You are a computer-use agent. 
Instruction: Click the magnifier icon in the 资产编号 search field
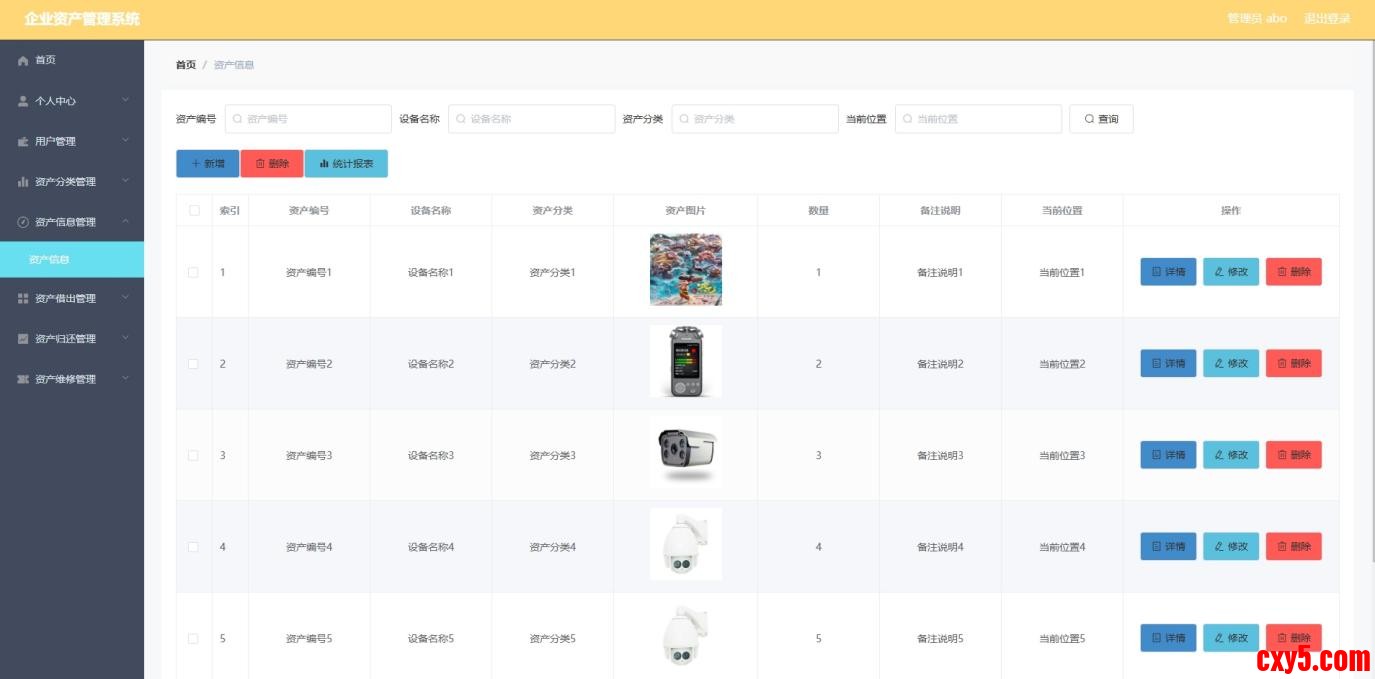click(x=237, y=119)
